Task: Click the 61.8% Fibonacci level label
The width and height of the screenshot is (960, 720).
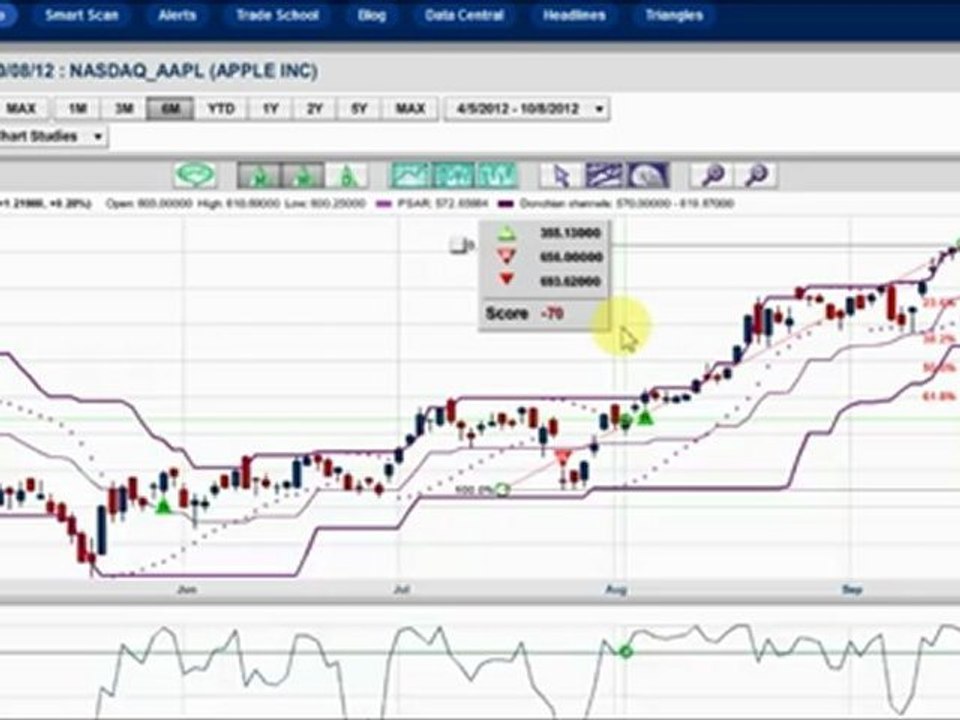Action: 939,396
